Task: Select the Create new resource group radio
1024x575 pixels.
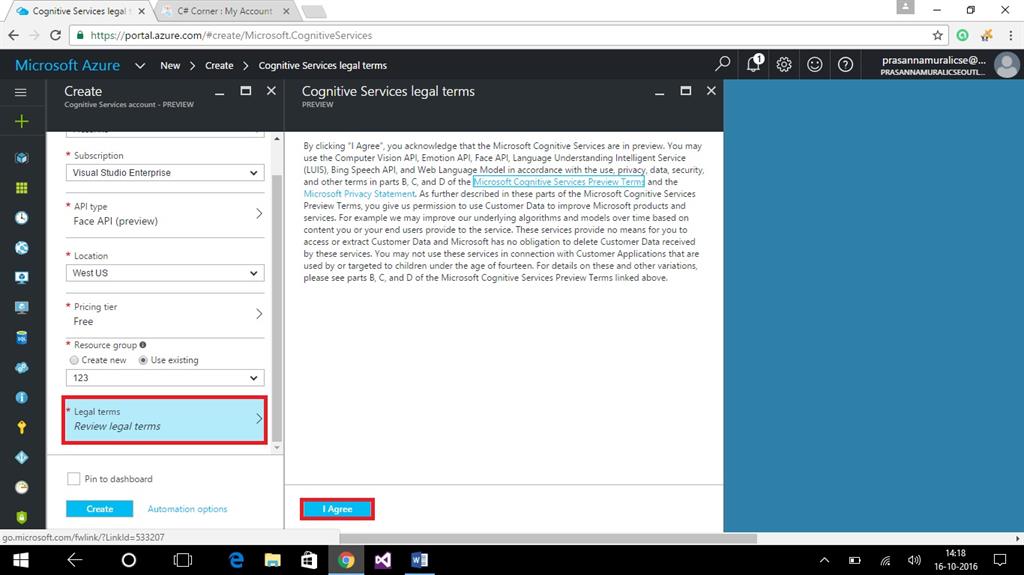Action: 74,360
